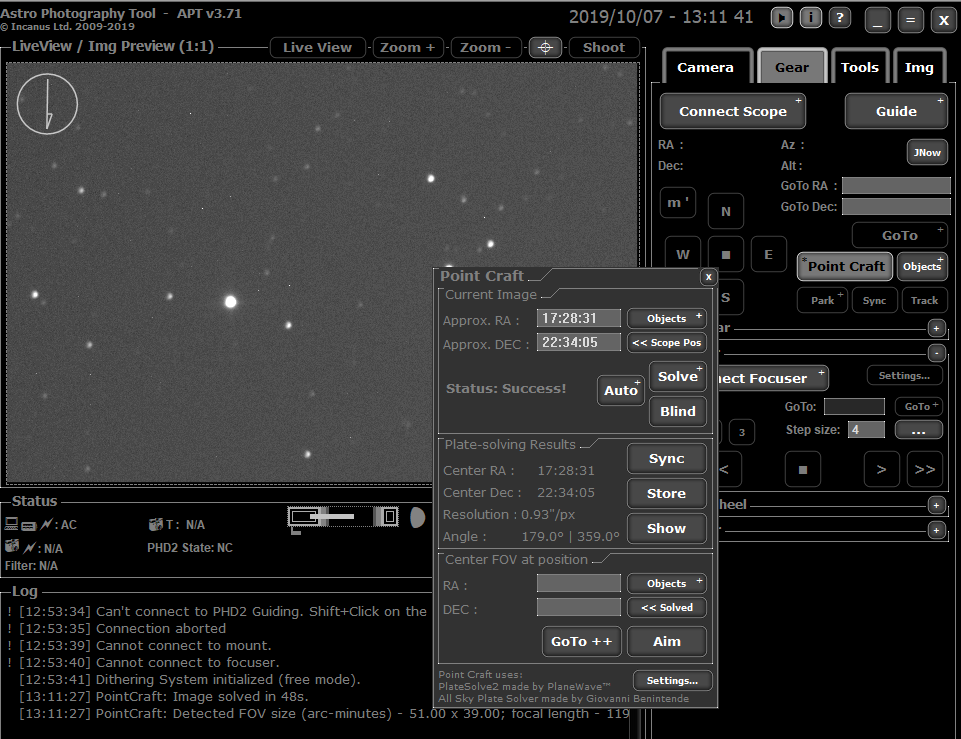Switch to the Camera tab

point(705,68)
